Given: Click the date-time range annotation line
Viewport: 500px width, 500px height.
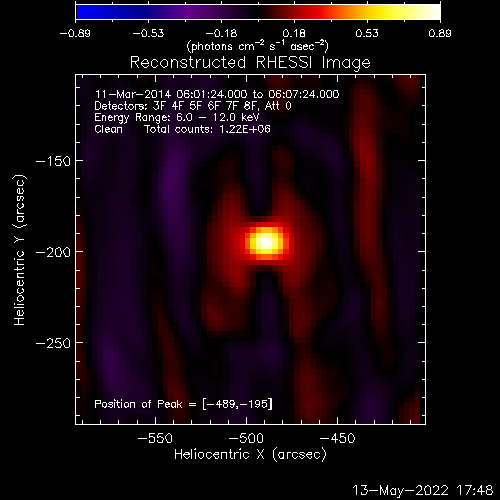Looking at the screenshot, I should click(217, 94).
